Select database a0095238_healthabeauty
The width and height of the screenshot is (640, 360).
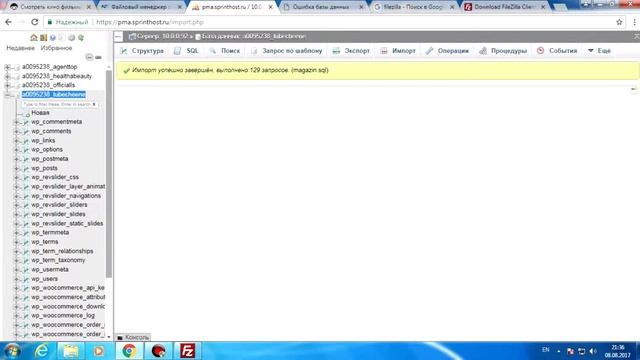57,76
